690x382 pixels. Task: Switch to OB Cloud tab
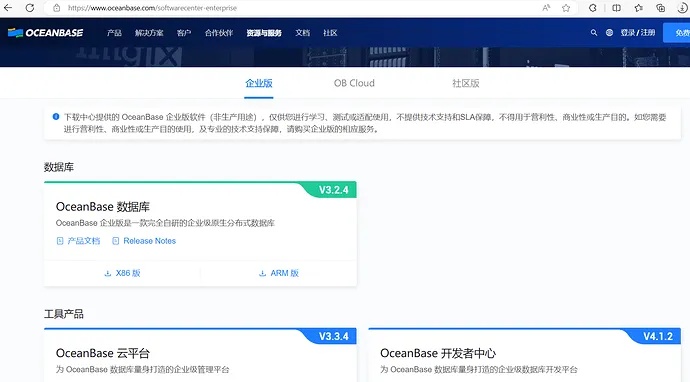pos(354,83)
